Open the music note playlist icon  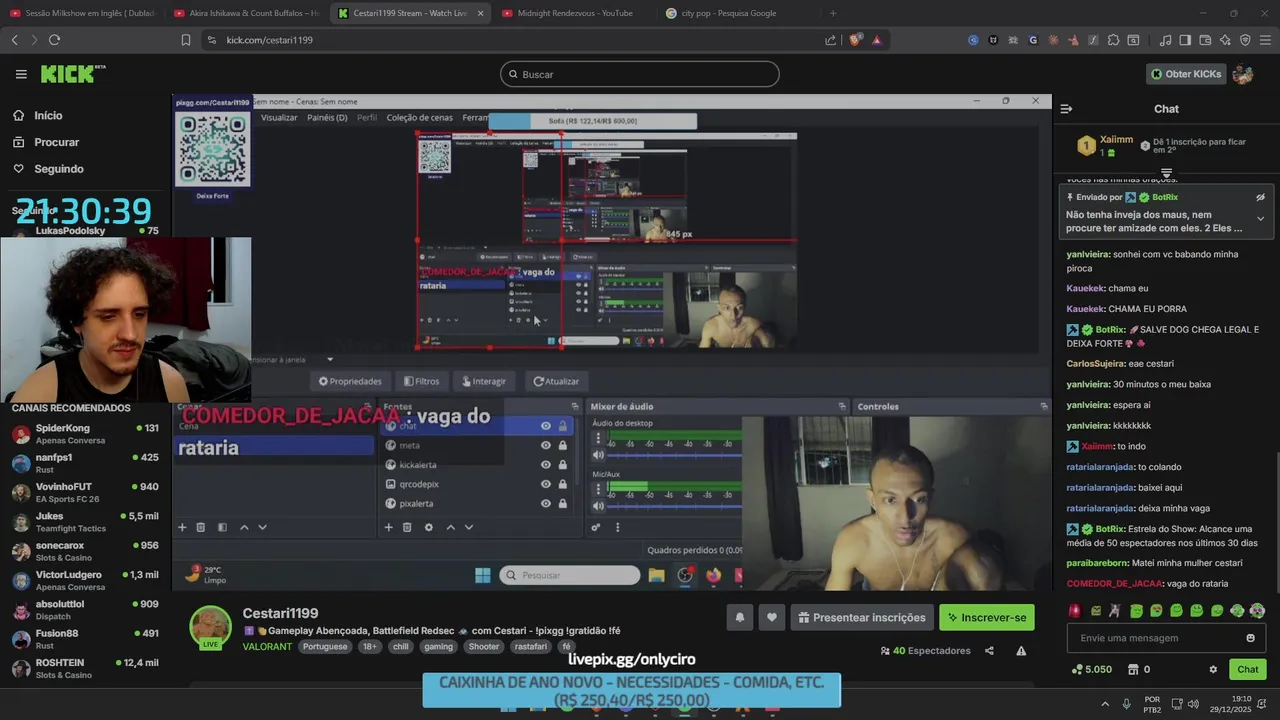coord(1165,40)
